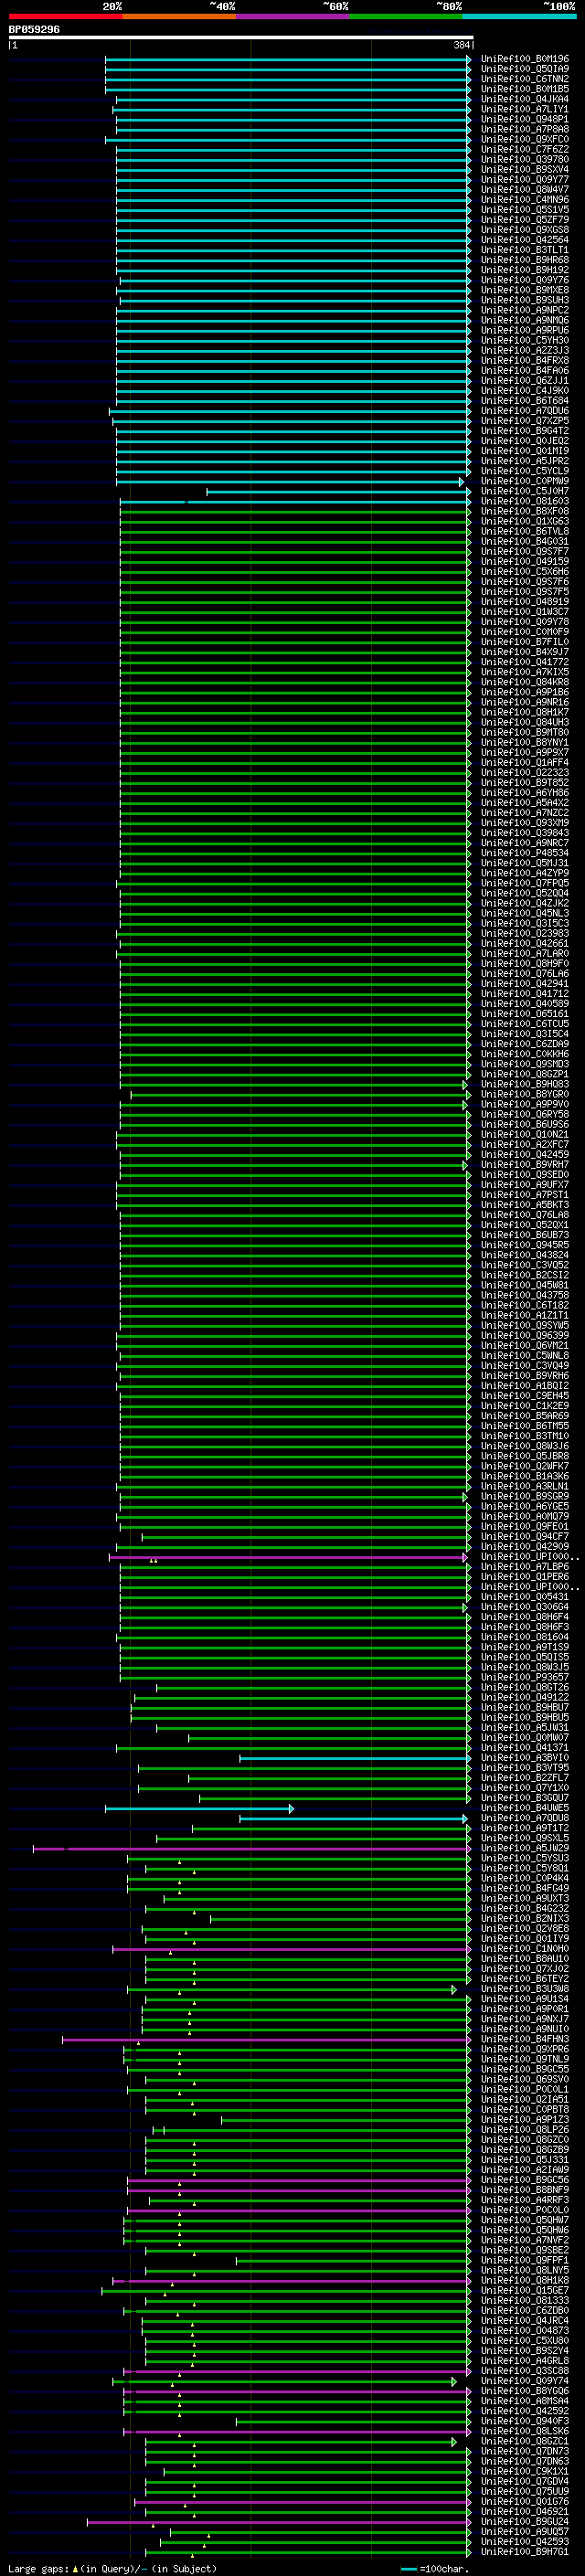Click hit label UniRef100_A9NPC2
The image size is (585, 2576).
coord(525,310)
